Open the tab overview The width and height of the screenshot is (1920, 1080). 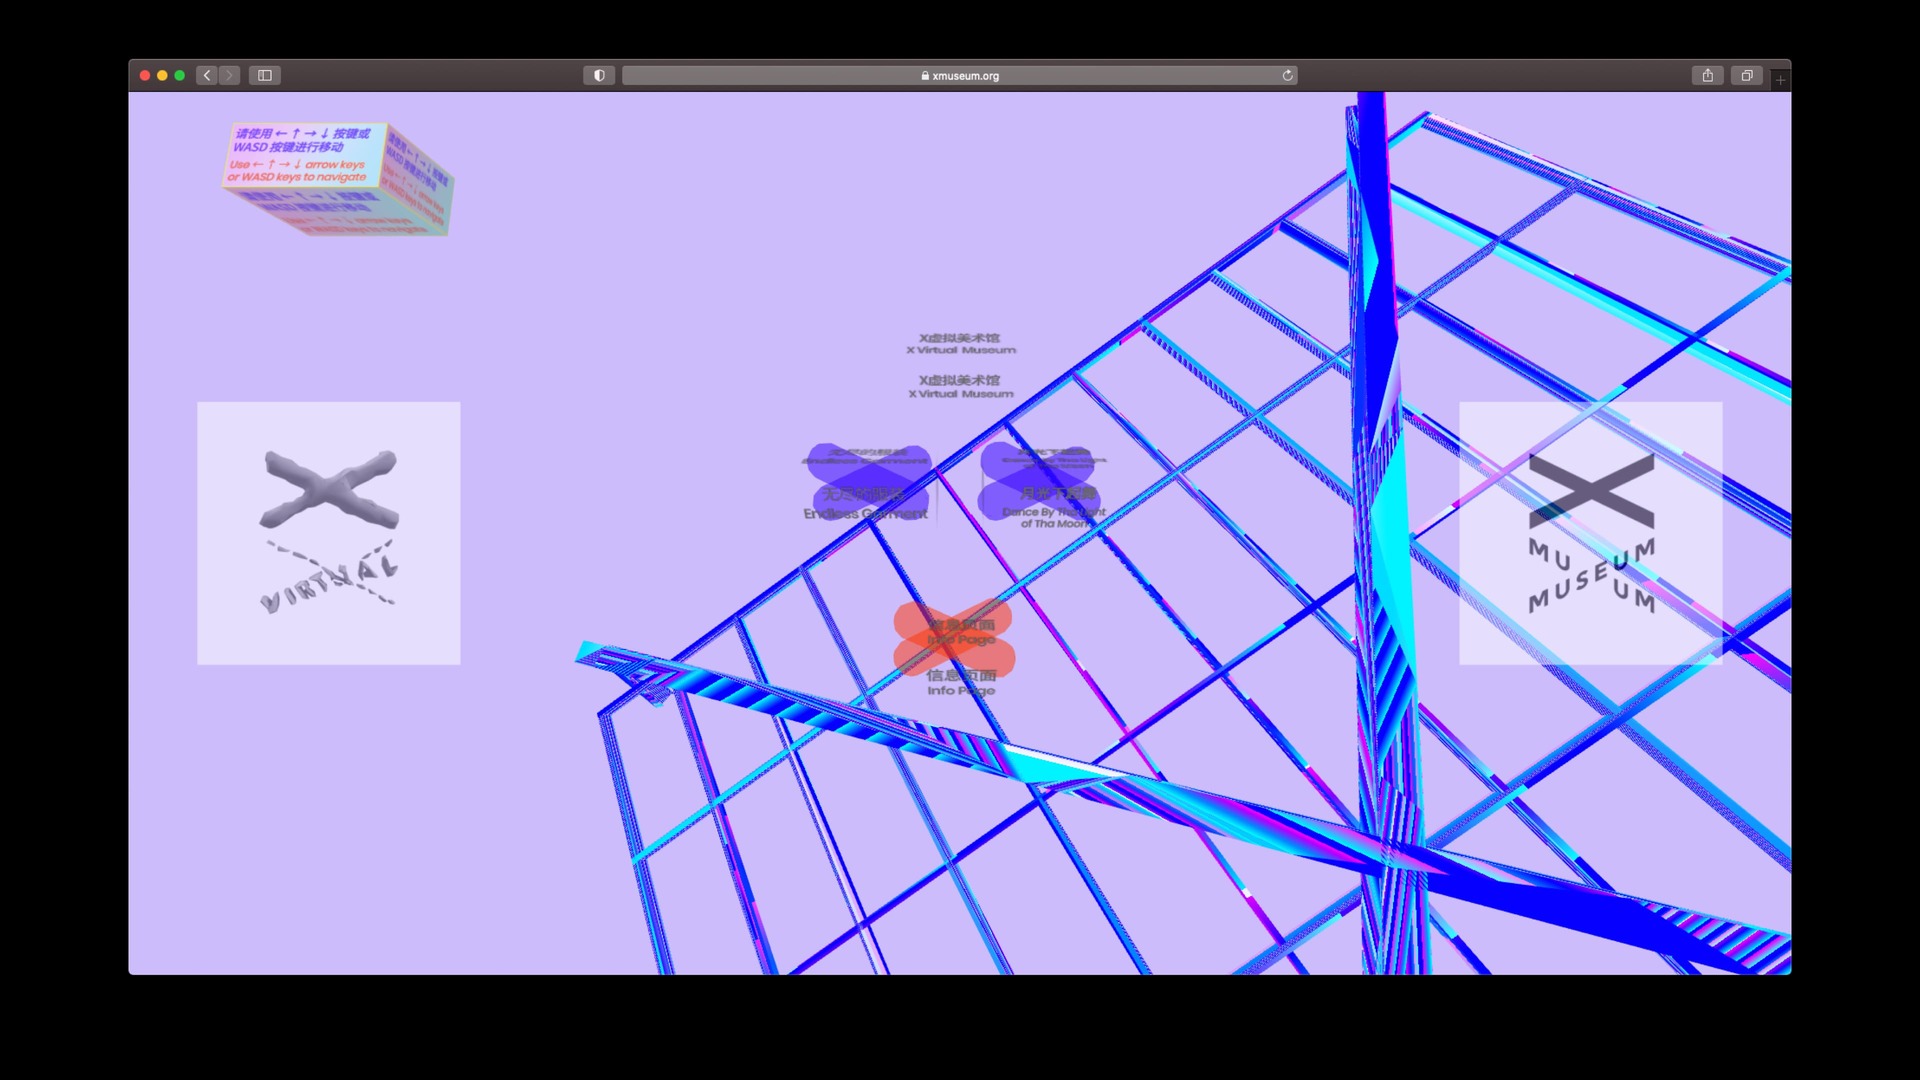1748,75
